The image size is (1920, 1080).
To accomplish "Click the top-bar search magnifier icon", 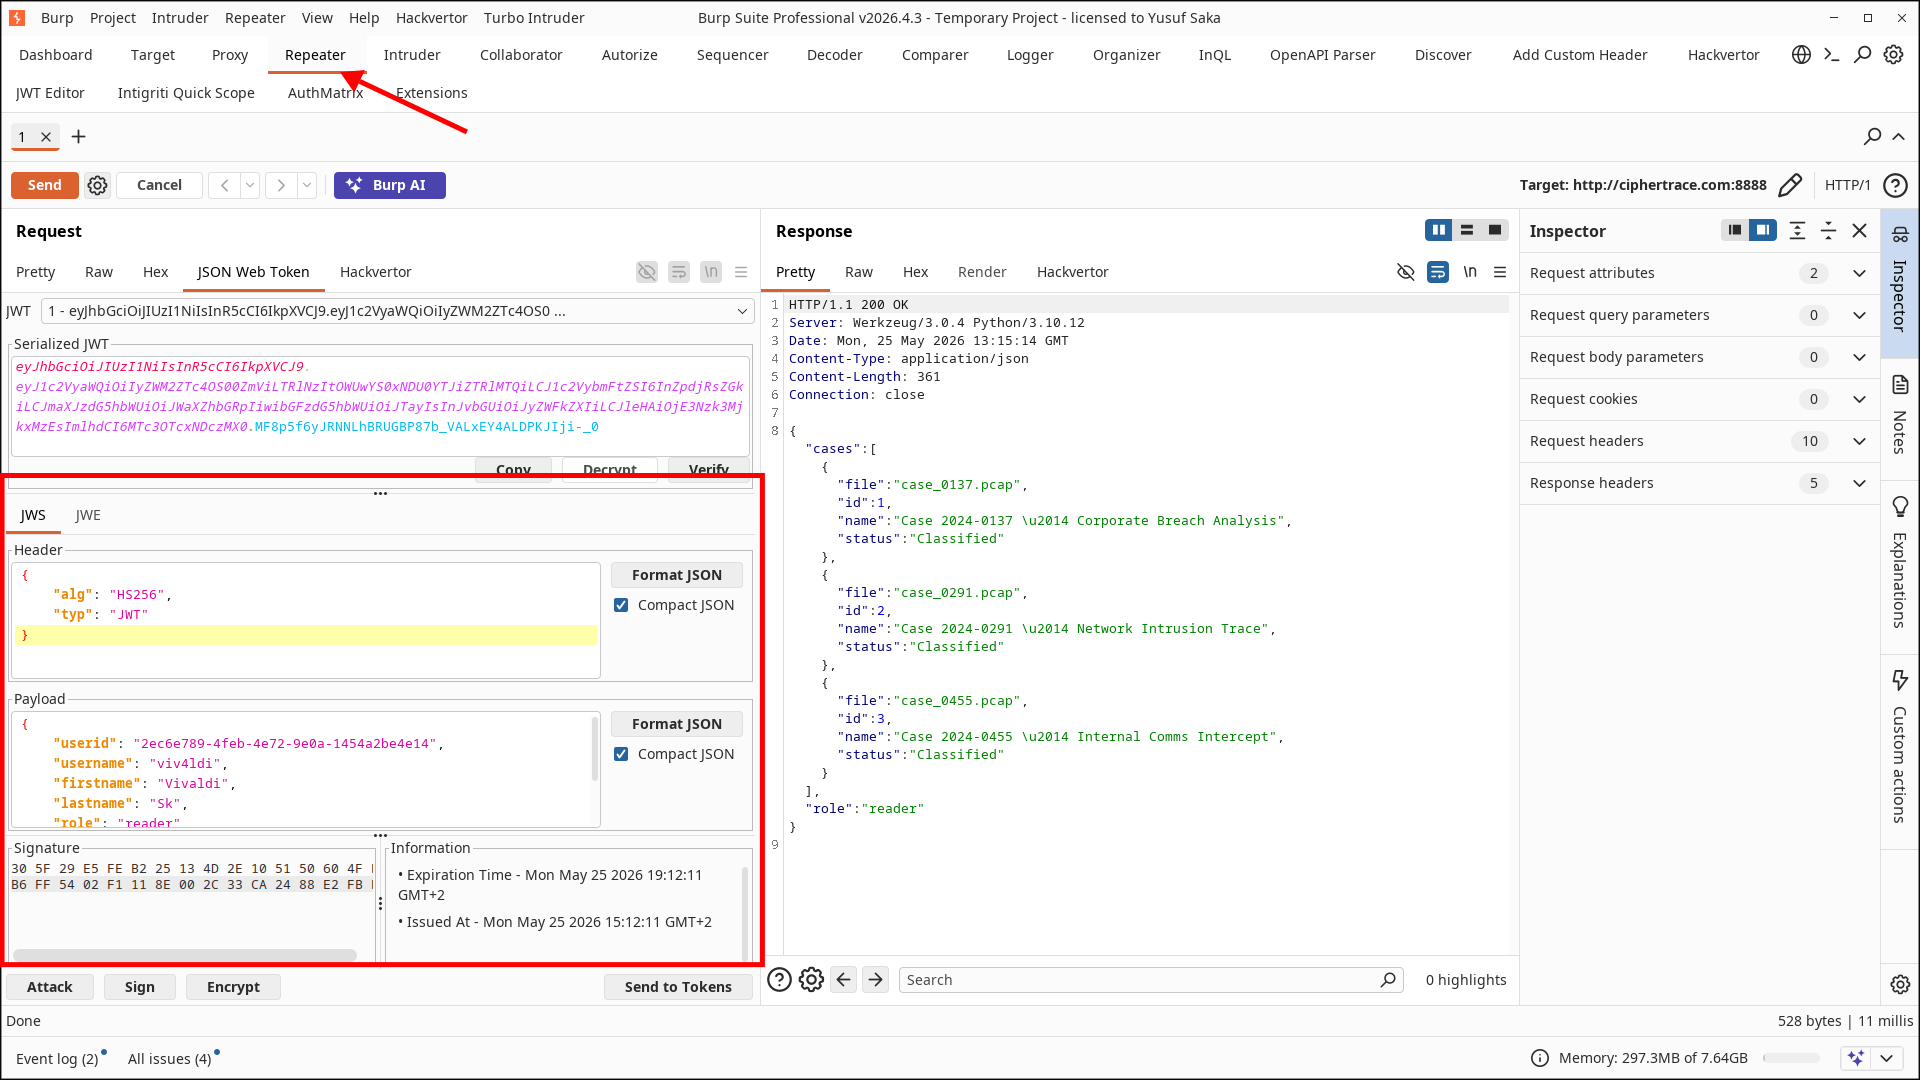I will tap(1862, 55).
